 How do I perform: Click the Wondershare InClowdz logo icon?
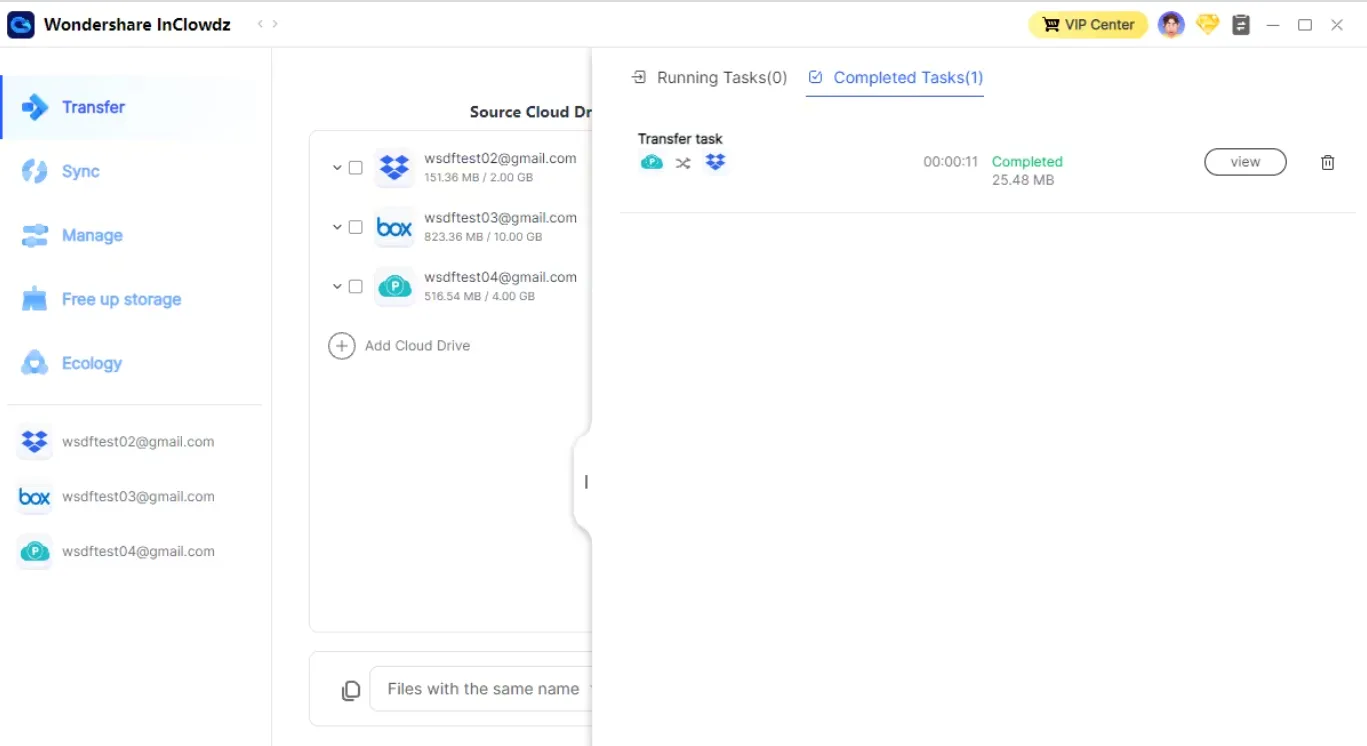point(21,24)
